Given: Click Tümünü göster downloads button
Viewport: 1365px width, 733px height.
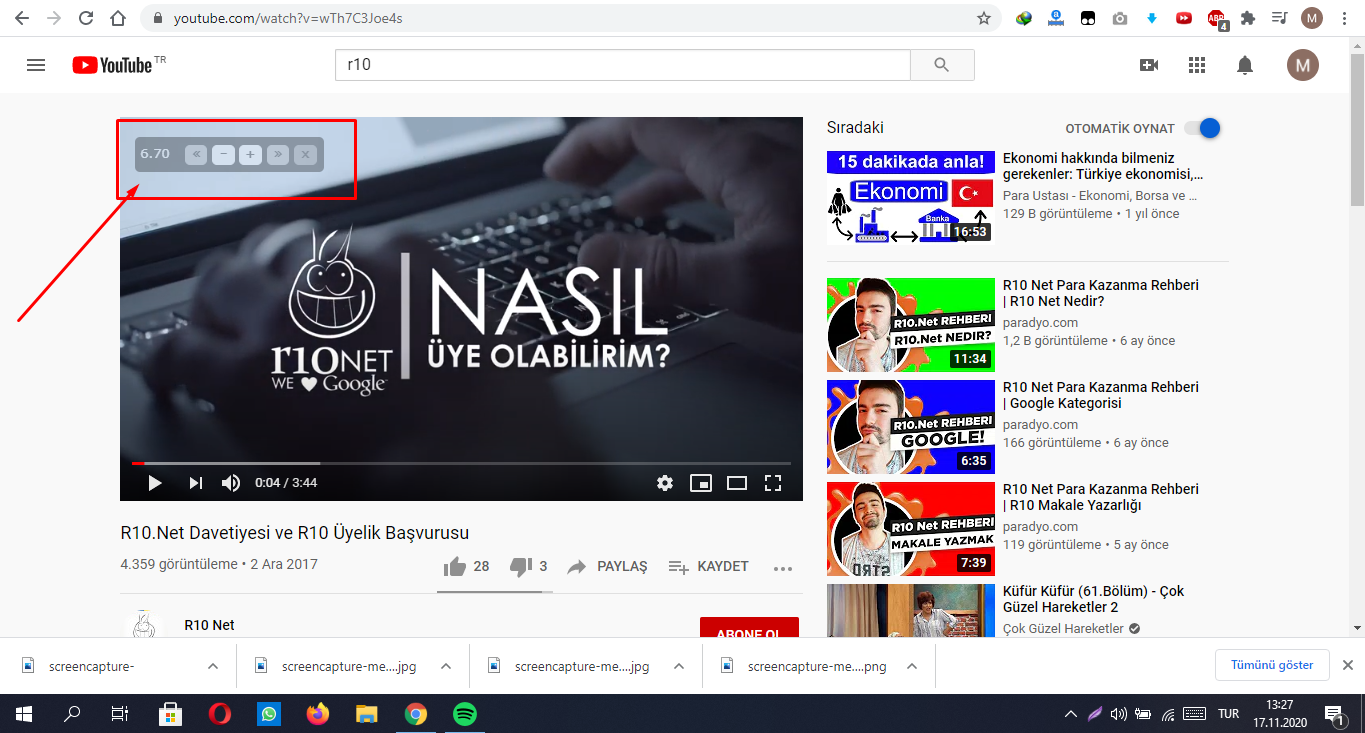Looking at the screenshot, I should pyautogui.click(x=1271, y=665).
